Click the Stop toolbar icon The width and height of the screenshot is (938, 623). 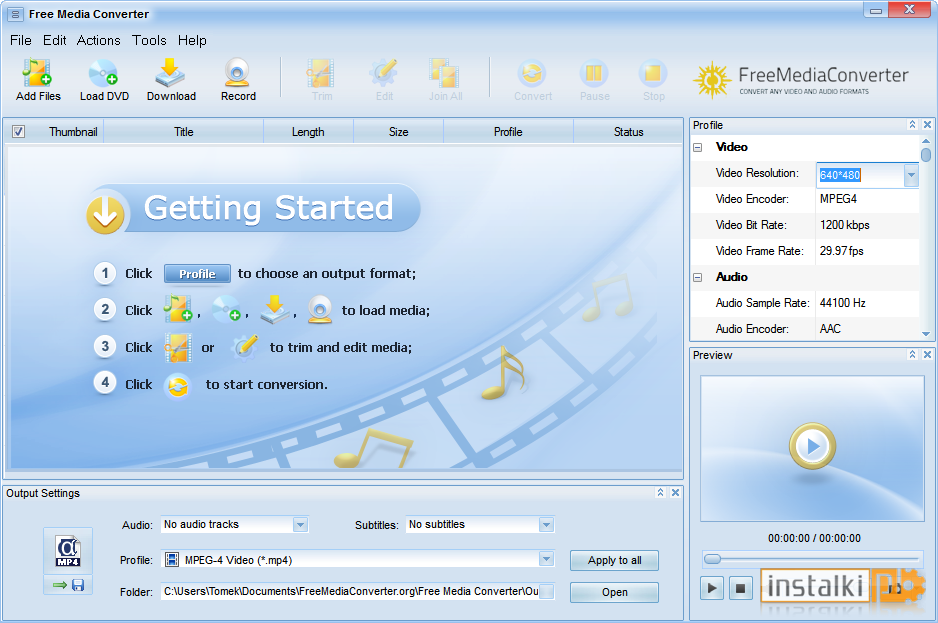(x=653, y=74)
